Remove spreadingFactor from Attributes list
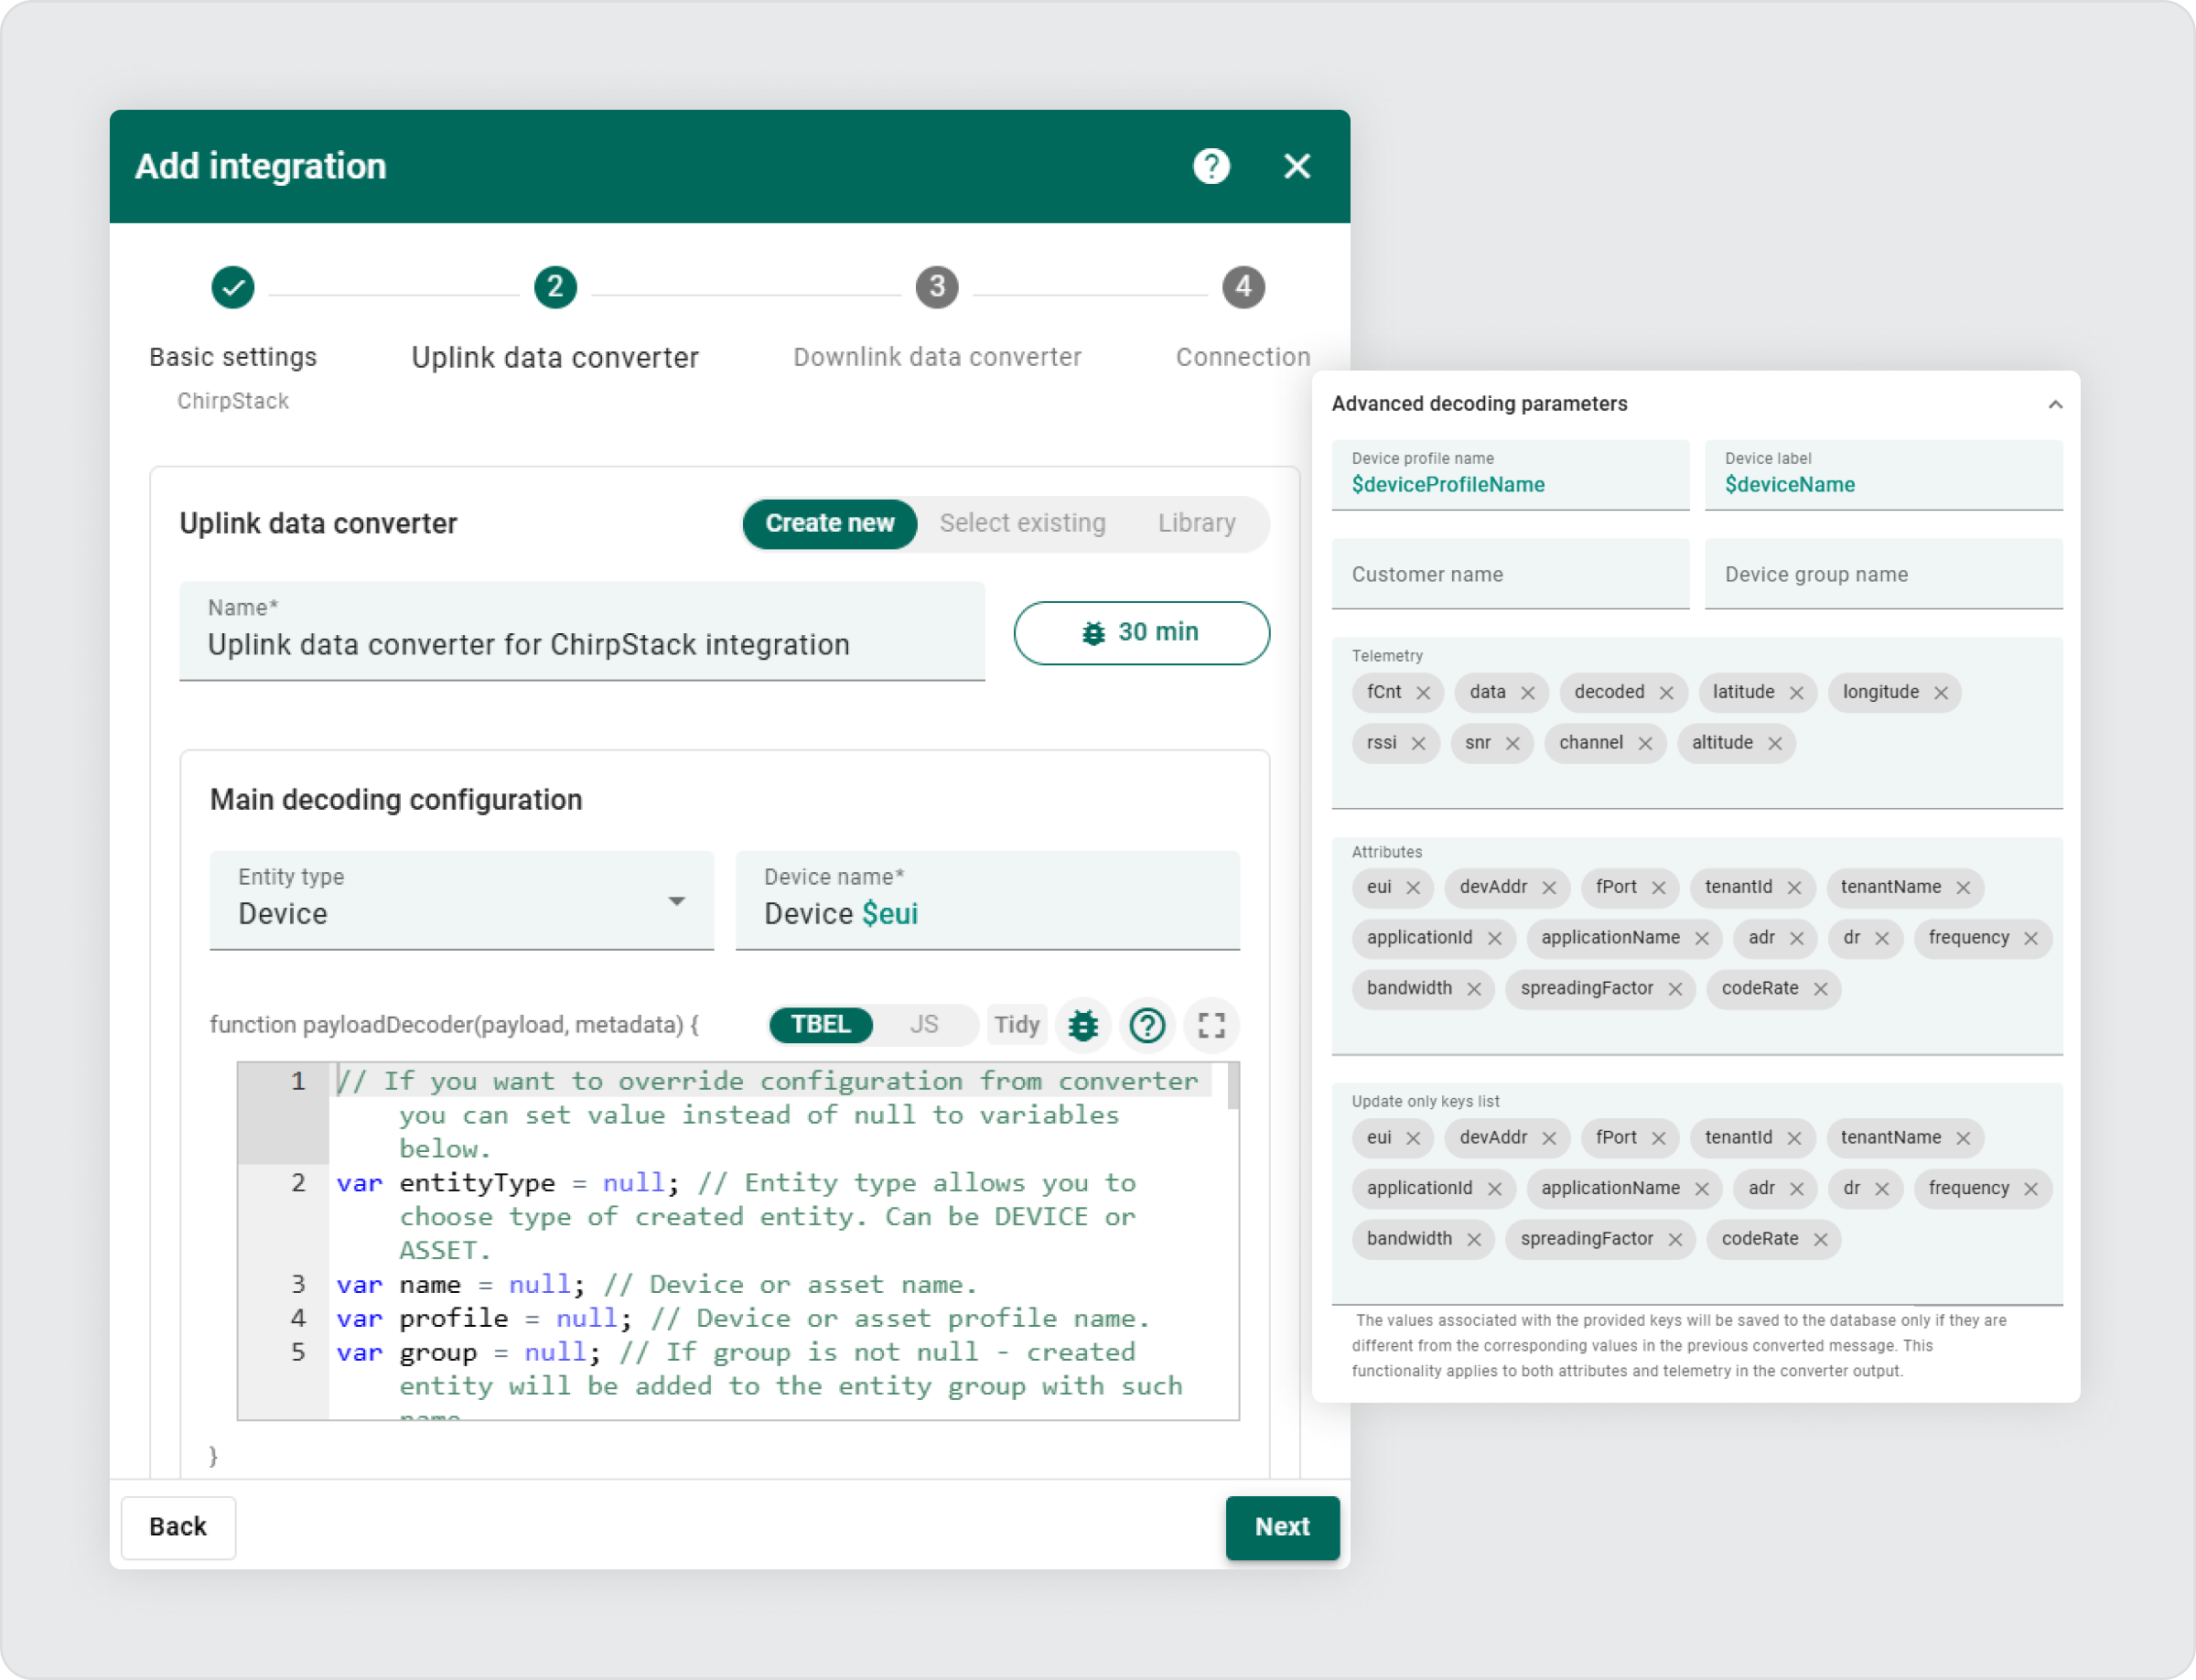The image size is (2196, 1680). (1677, 988)
